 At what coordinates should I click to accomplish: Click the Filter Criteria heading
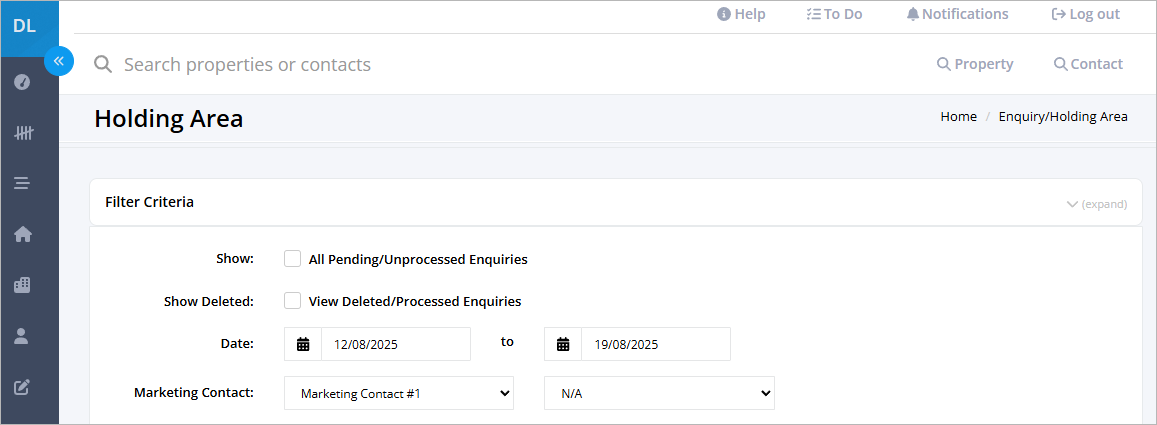150,201
